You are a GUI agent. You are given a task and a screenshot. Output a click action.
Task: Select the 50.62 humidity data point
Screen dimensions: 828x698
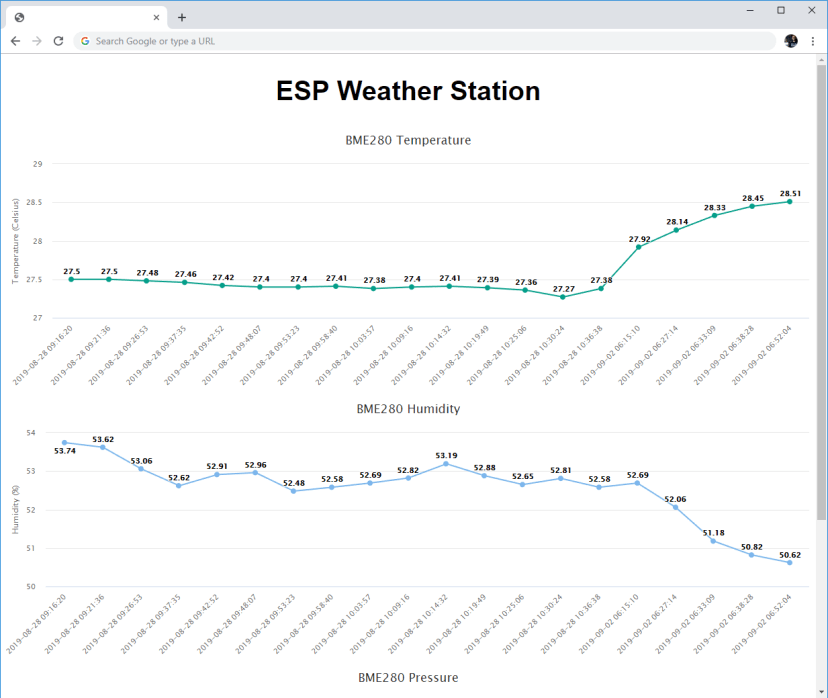coord(789,563)
